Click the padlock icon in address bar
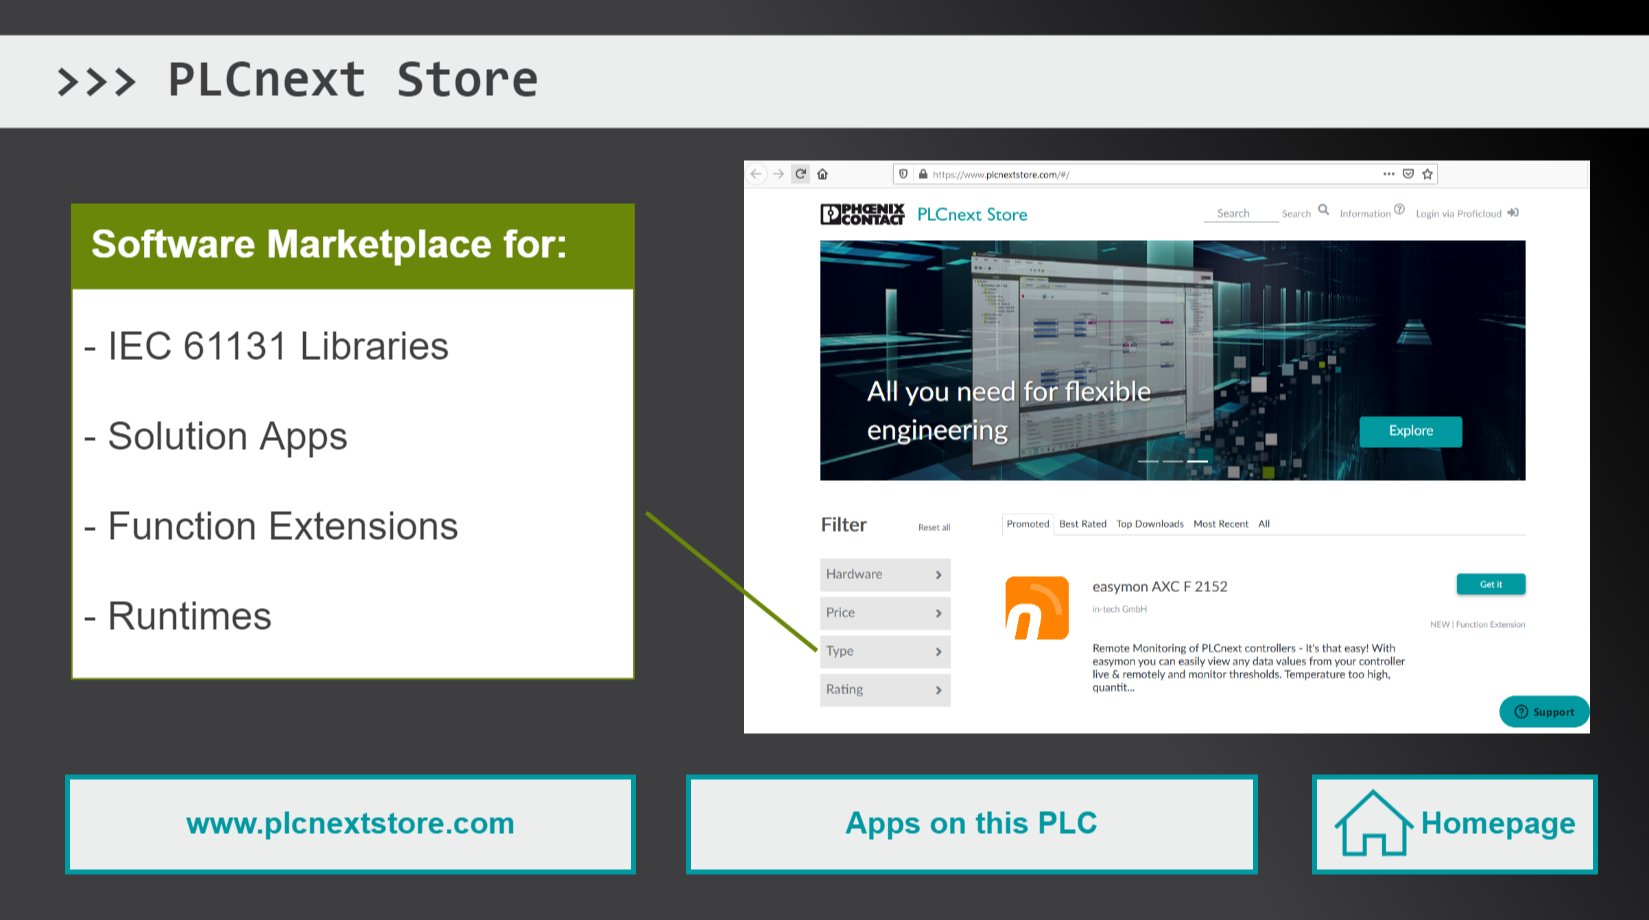This screenshot has height=920, width=1649. tap(923, 174)
